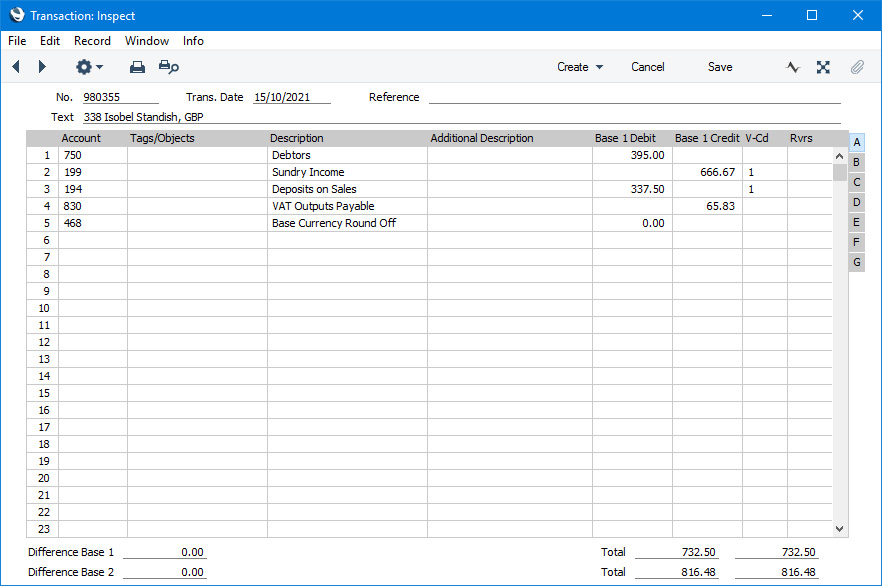Click the No. field 980355

point(120,97)
